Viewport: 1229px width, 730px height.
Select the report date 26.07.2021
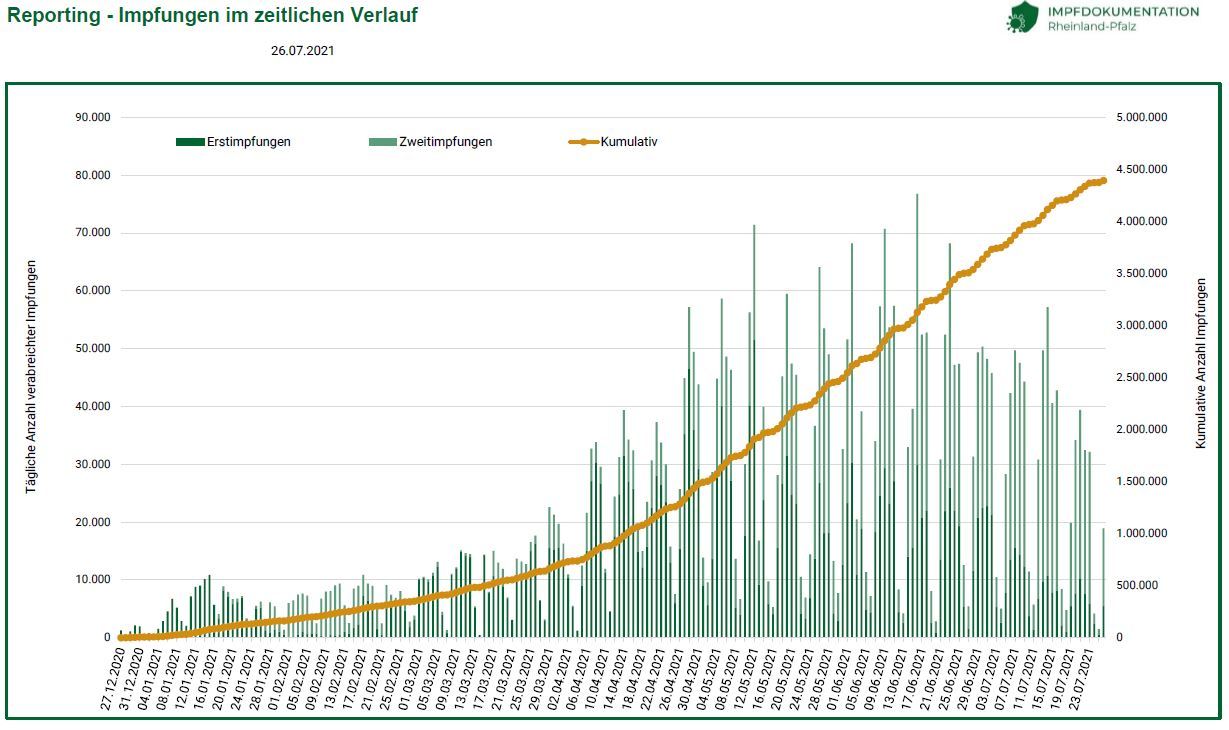pos(302,51)
